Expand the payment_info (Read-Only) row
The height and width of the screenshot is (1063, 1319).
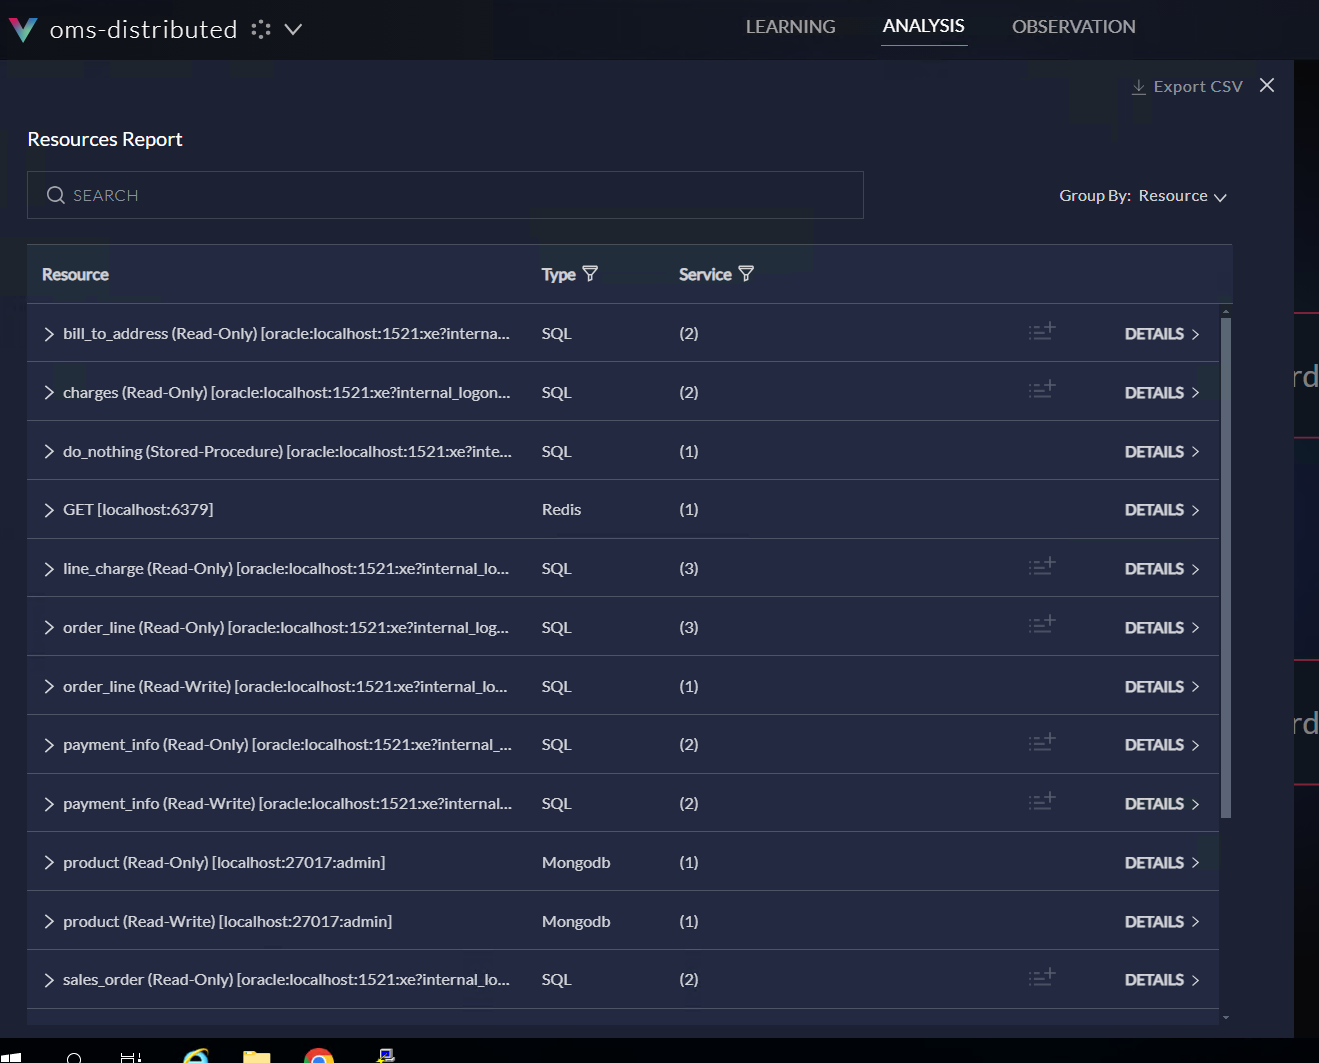click(48, 745)
